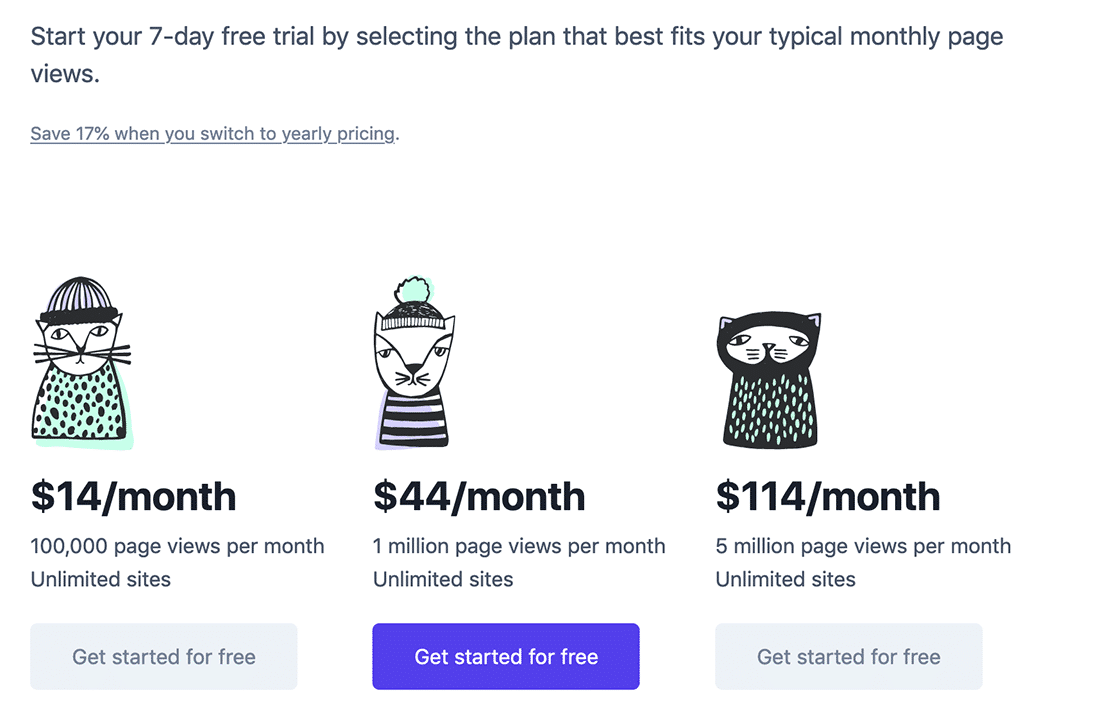Click the 7-day free trial heading text
Screen dimensions: 1098x715
point(500,36)
